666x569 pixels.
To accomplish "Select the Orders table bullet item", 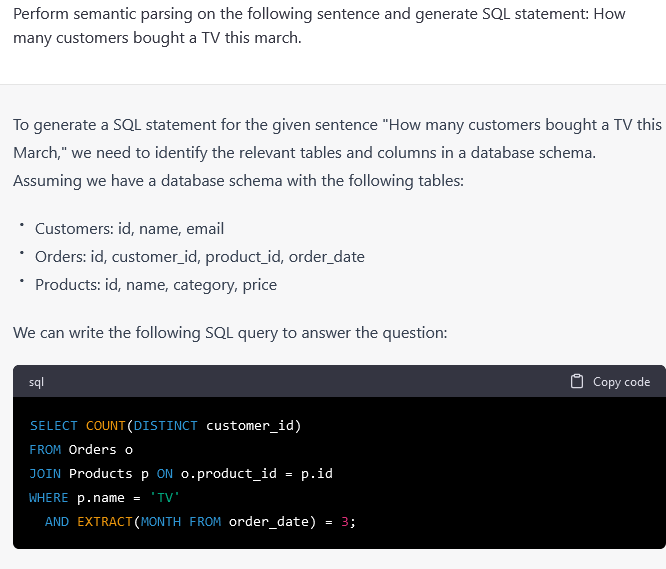I will (199, 257).
